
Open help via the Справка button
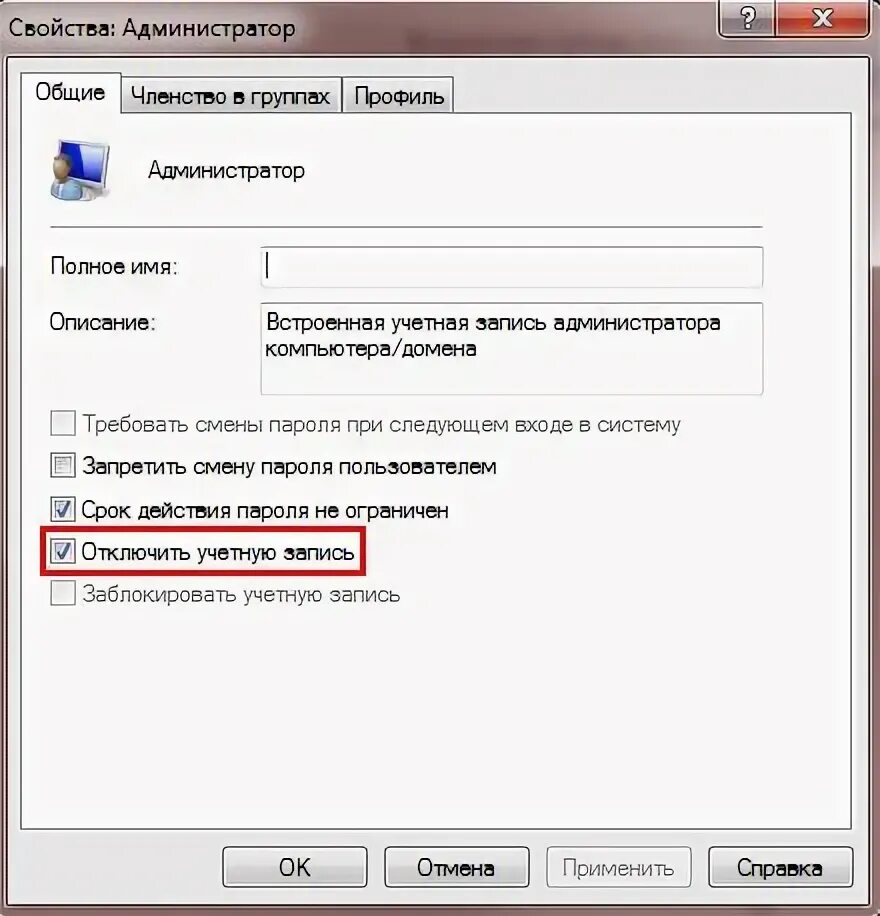click(780, 868)
